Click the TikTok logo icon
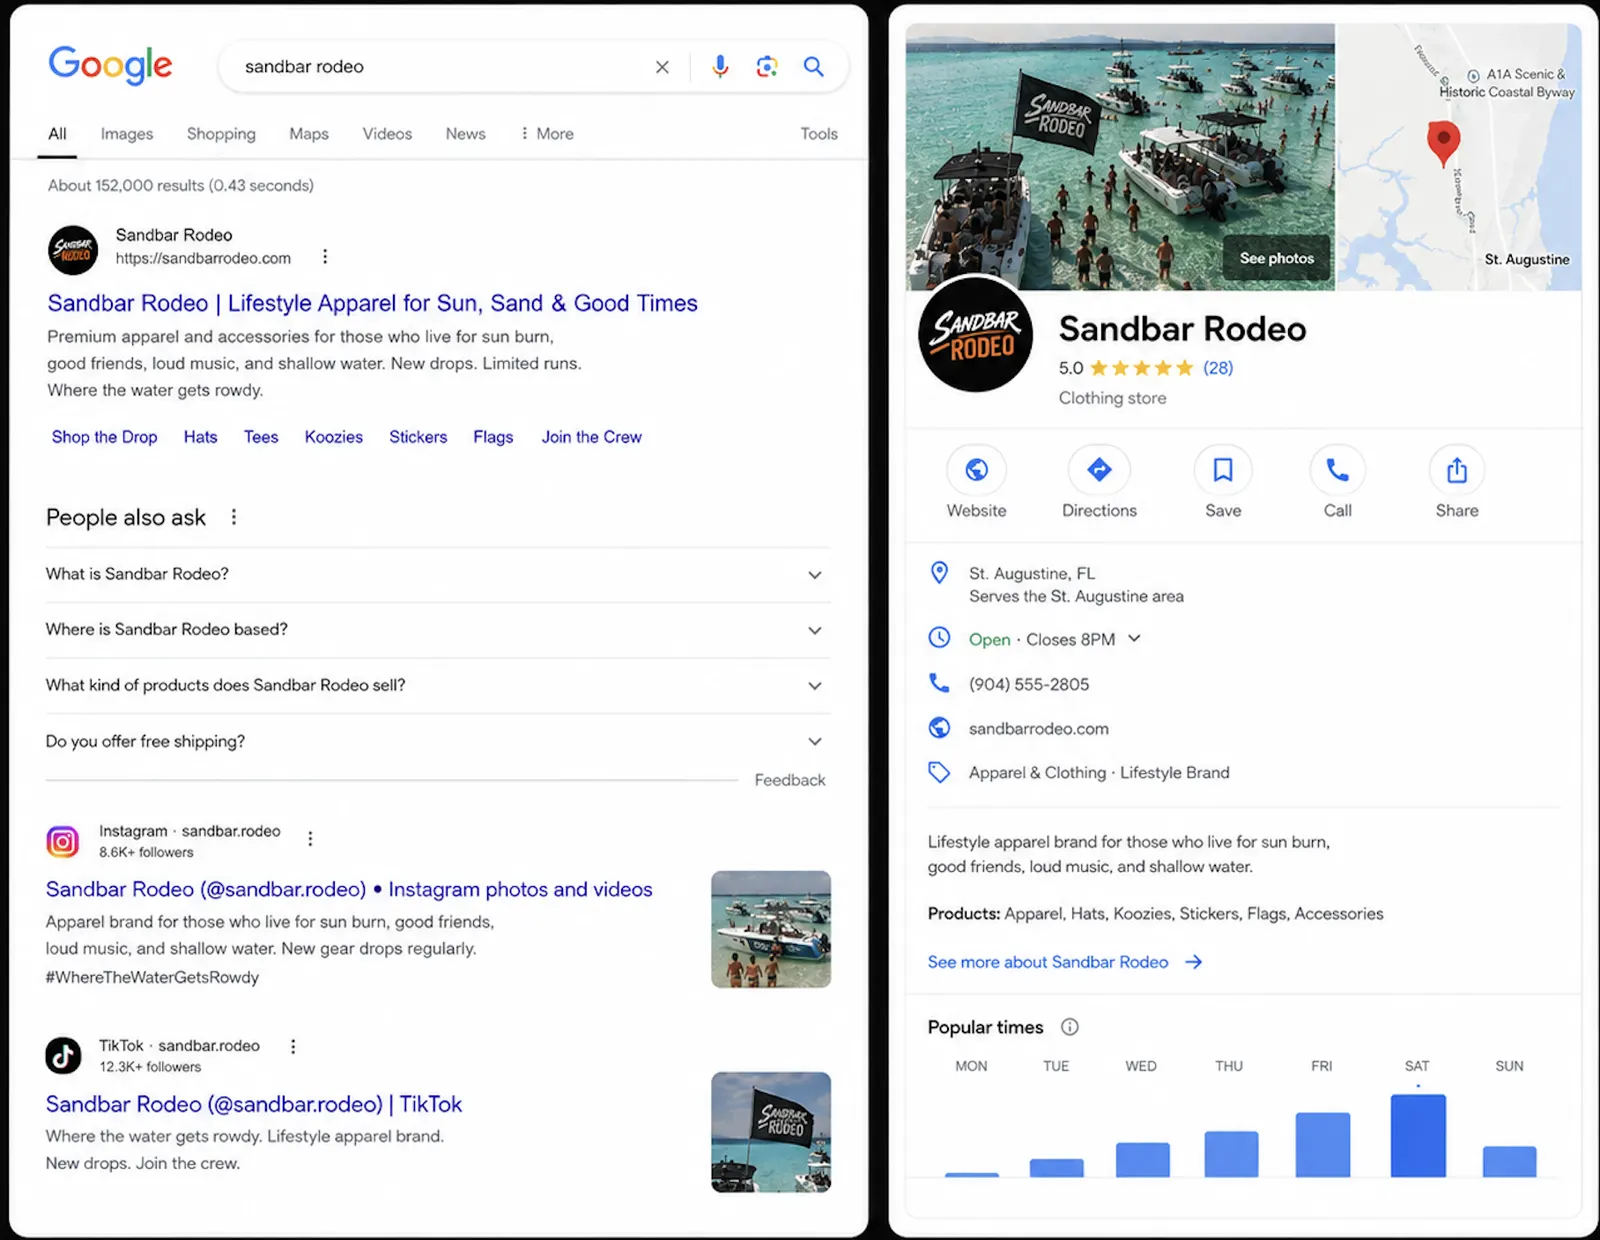Screen dimensions: 1600x1240 click(x=63, y=1055)
